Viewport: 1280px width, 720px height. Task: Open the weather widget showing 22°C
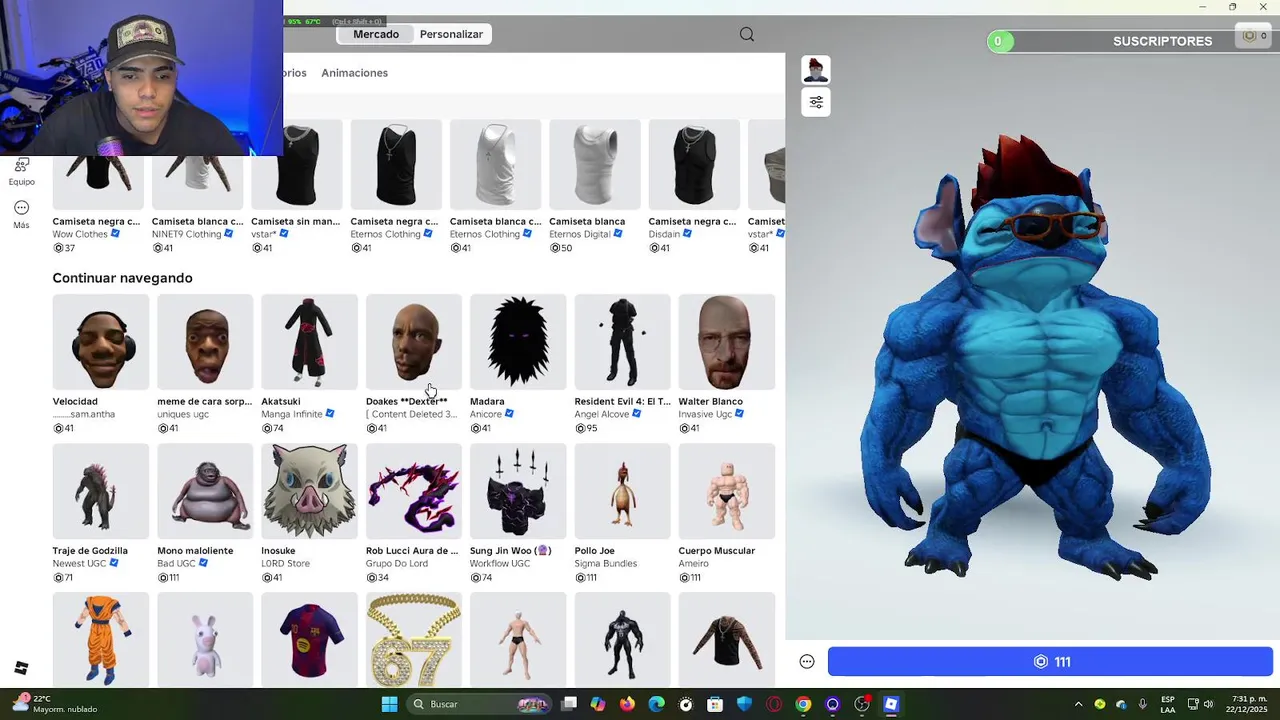click(x=55, y=704)
